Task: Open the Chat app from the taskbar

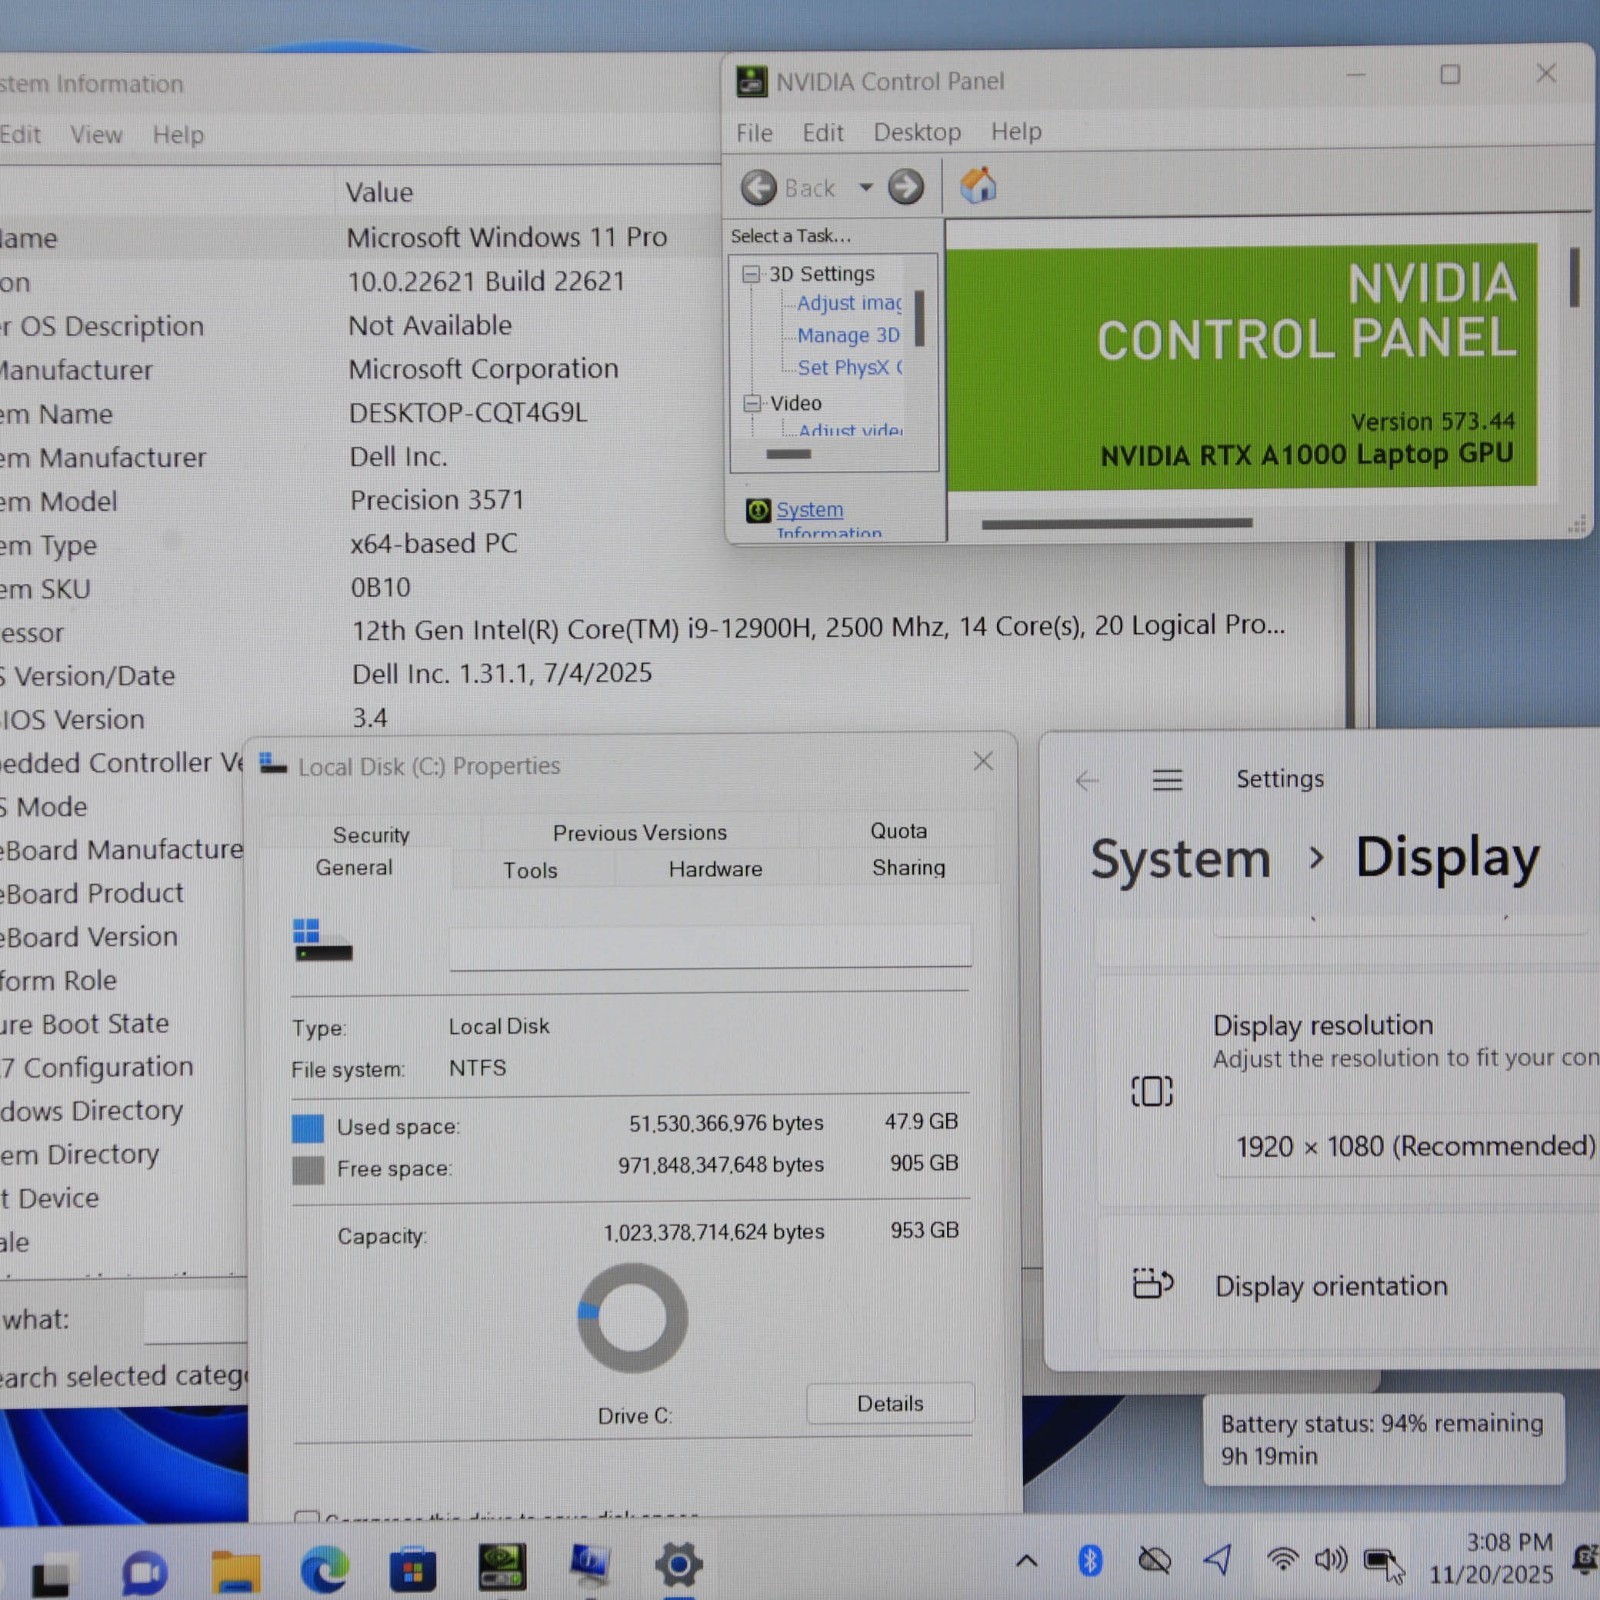Action: pyautogui.click(x=144, y=1574)
